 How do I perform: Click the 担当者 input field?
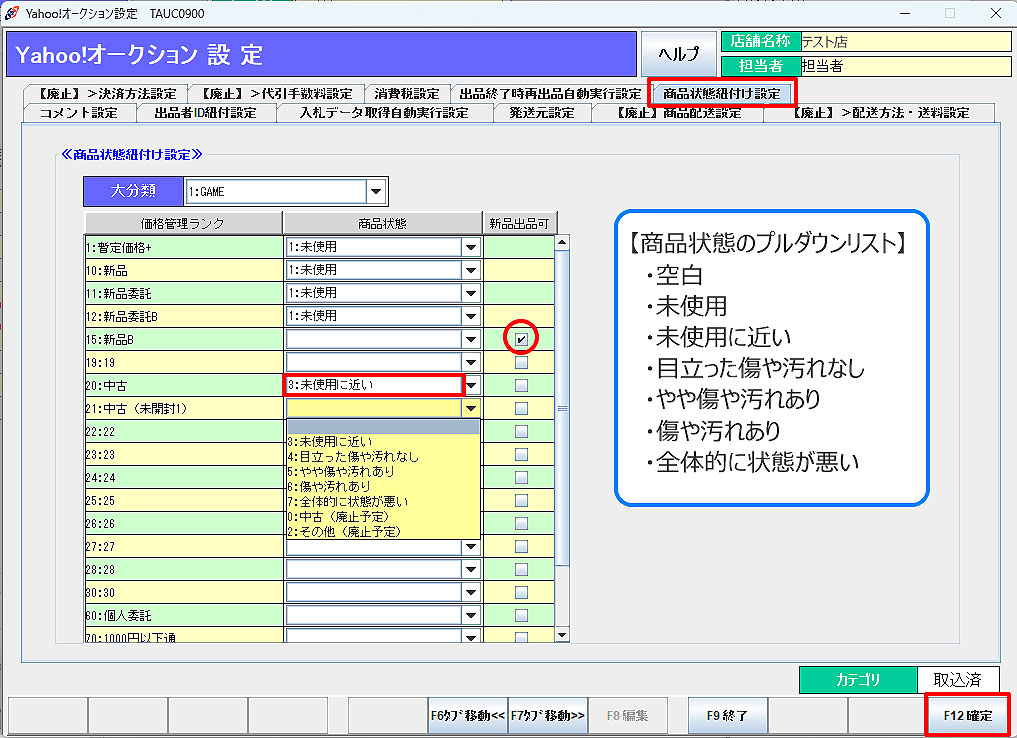(x=904, y=65)
